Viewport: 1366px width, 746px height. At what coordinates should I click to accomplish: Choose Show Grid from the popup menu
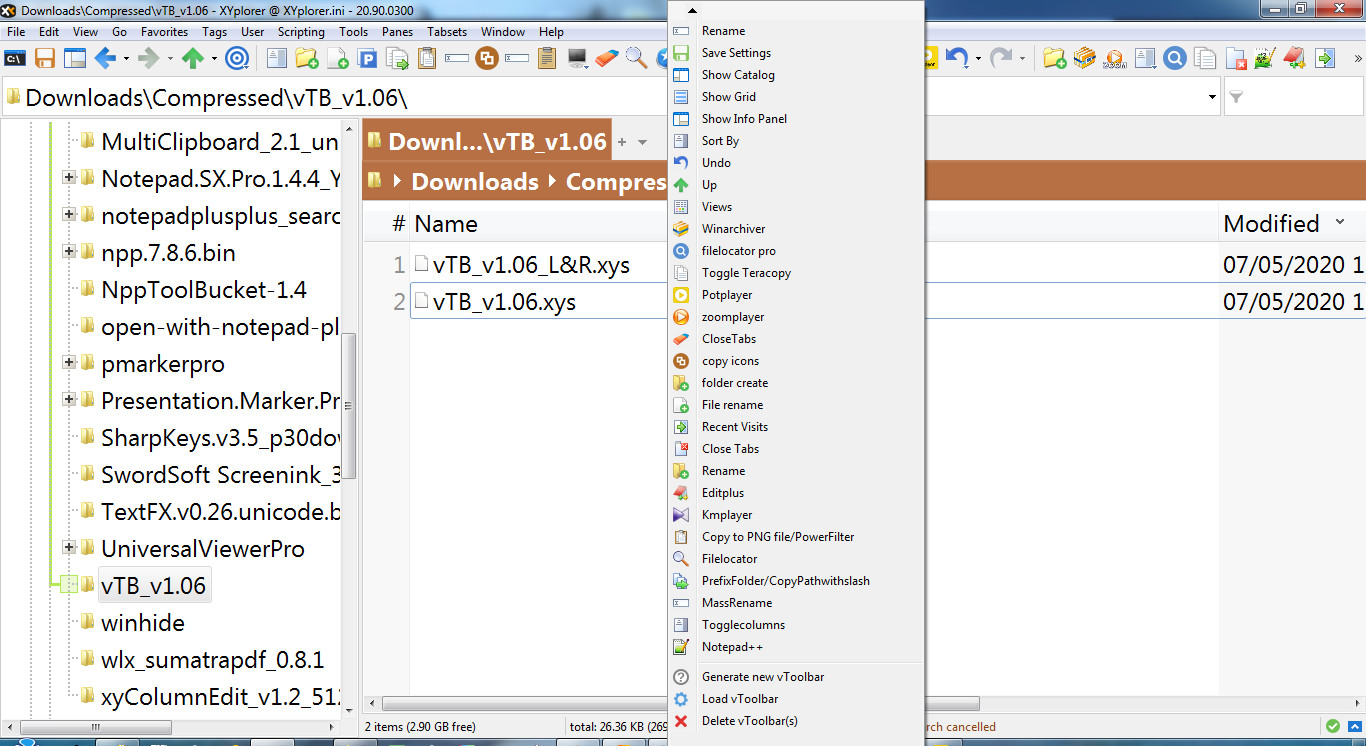click(x=728, y=97)
